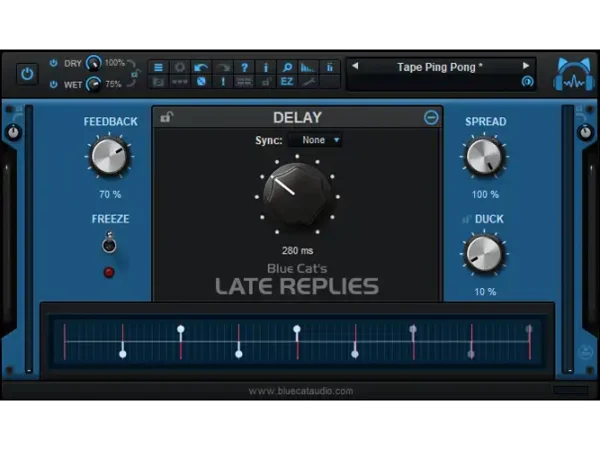Click the small icon left of DUCK label

[466, 219]
